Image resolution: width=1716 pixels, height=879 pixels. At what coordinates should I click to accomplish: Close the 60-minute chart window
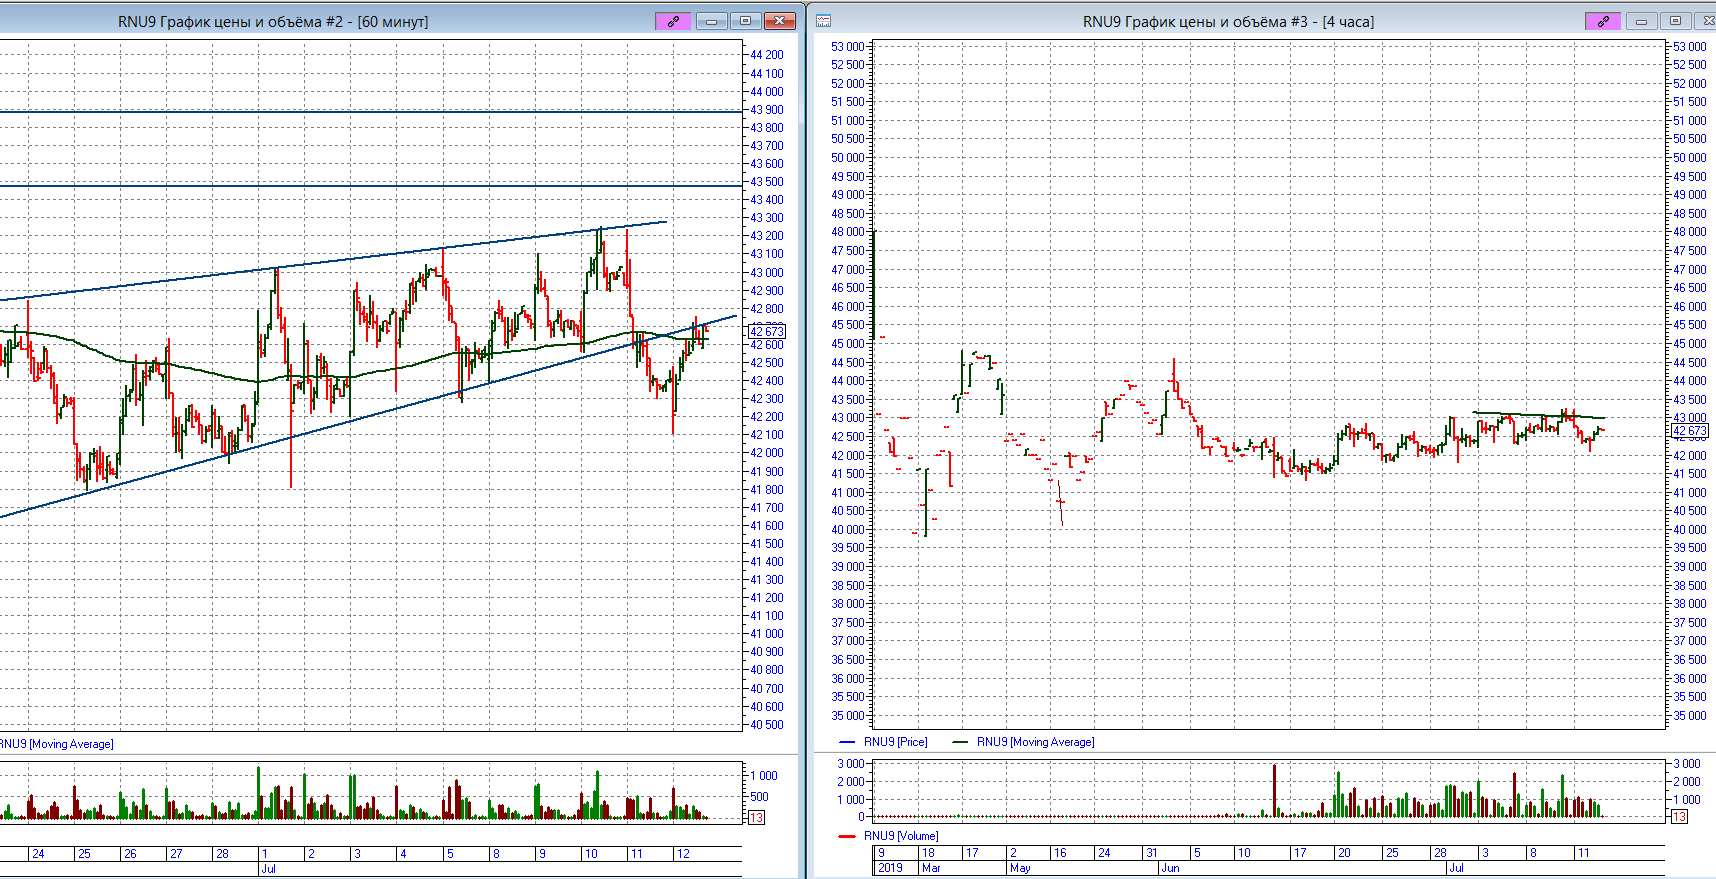[779, 21]
